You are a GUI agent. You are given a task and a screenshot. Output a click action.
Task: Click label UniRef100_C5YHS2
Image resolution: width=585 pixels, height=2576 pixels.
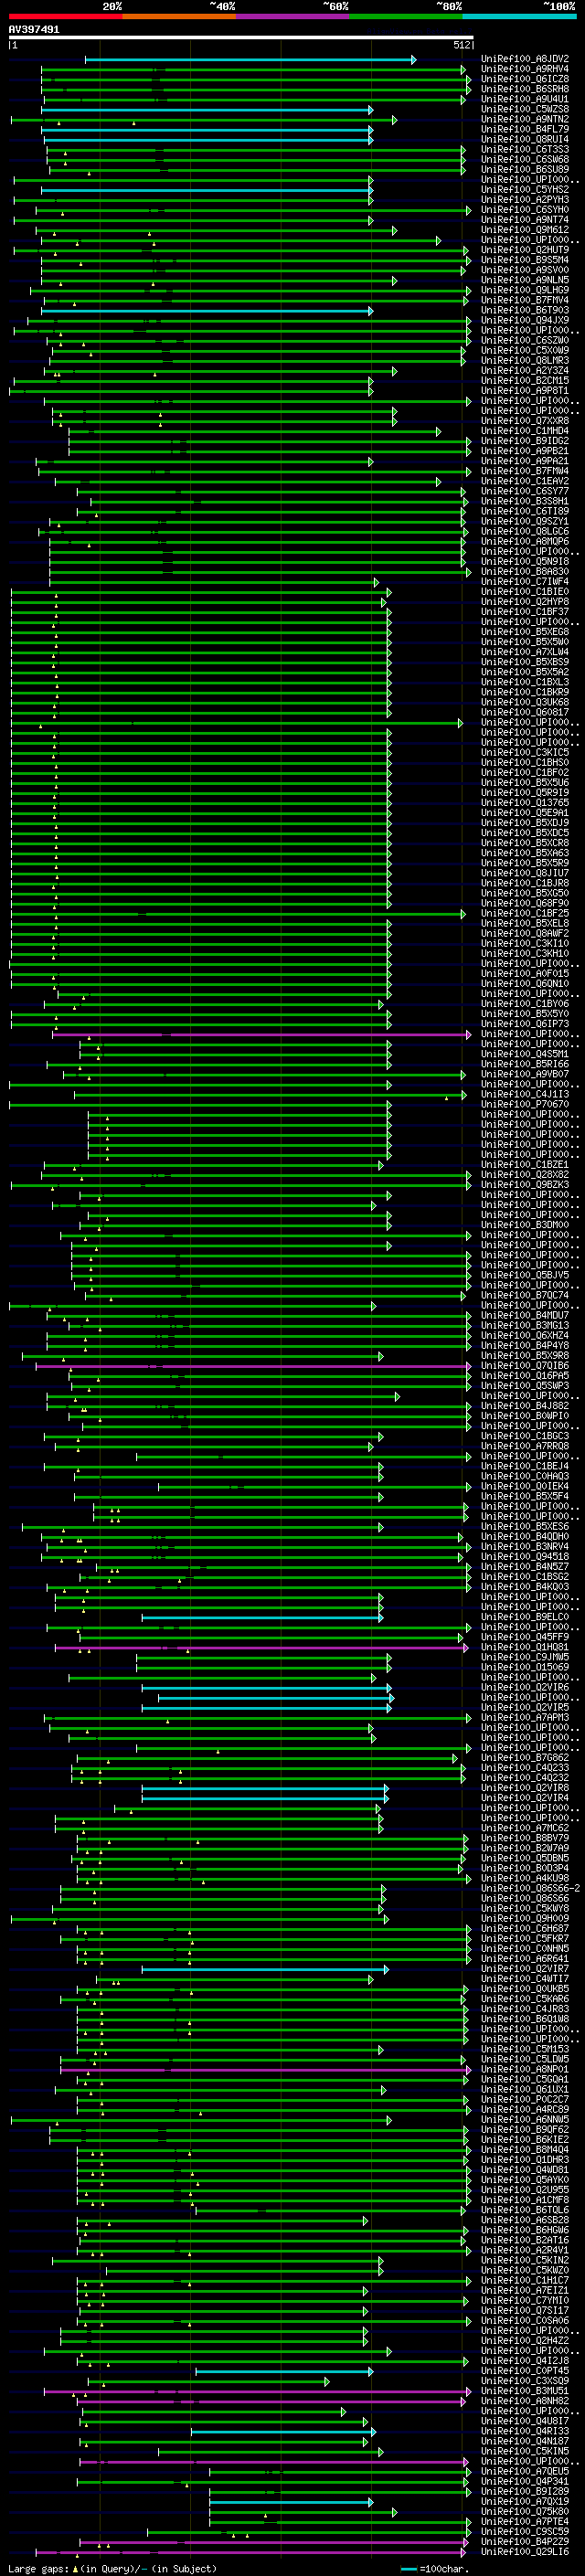coord(525,190)
